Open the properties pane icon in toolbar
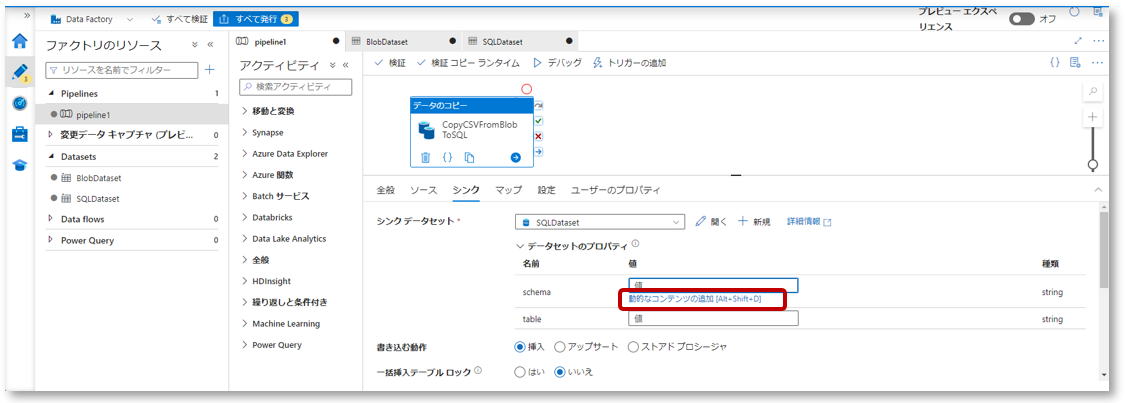Screen dimensions: 1125x403 1075,62
